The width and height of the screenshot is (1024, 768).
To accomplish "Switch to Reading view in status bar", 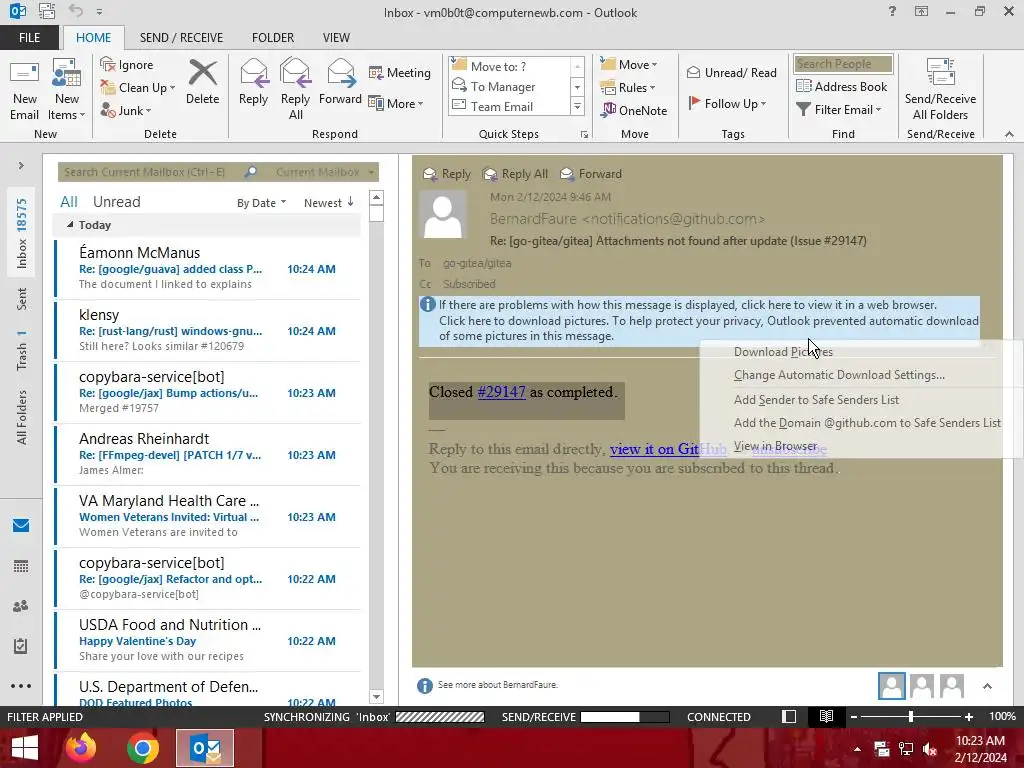I will coord(826,716).
